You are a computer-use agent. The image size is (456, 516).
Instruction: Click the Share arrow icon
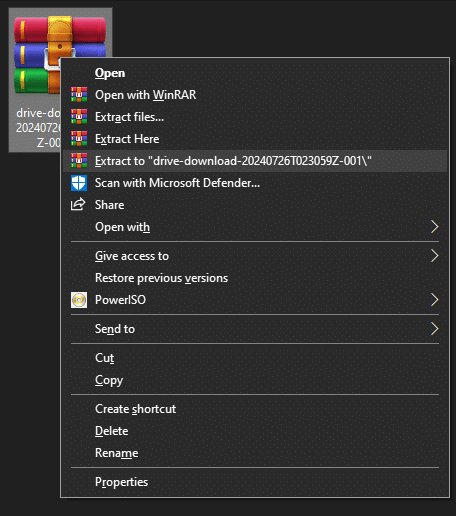78,205
